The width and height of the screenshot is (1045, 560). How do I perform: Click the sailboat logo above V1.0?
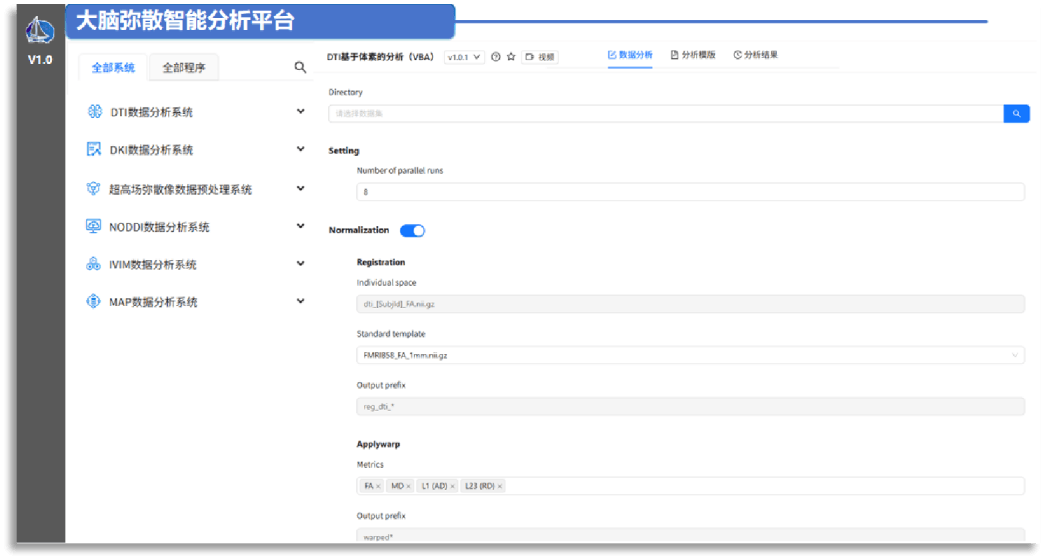pos(40,31)
